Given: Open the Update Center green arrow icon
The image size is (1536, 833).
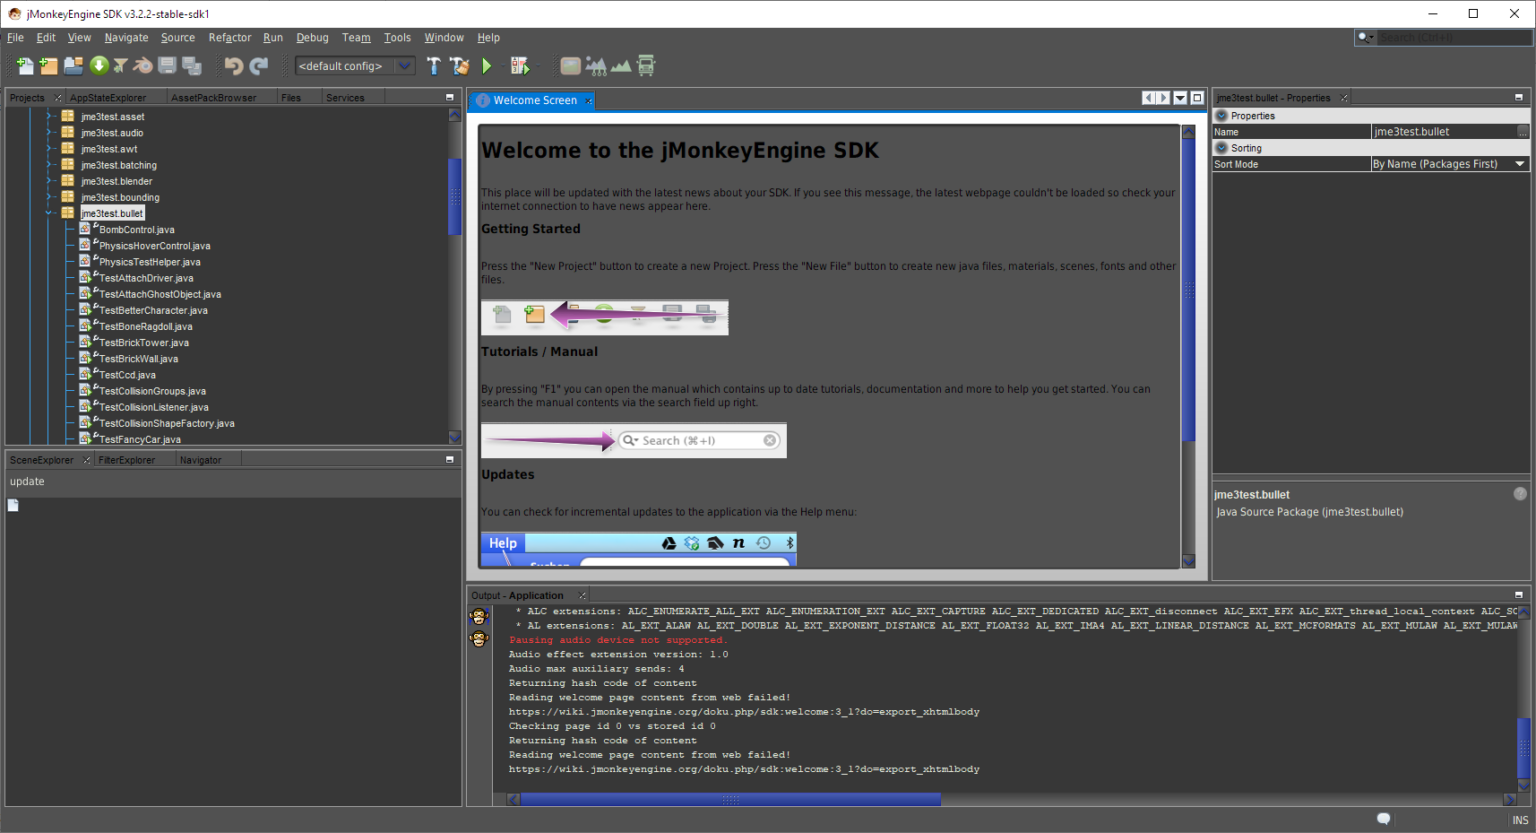Looking at the screenshot, I should click(99, 66).
